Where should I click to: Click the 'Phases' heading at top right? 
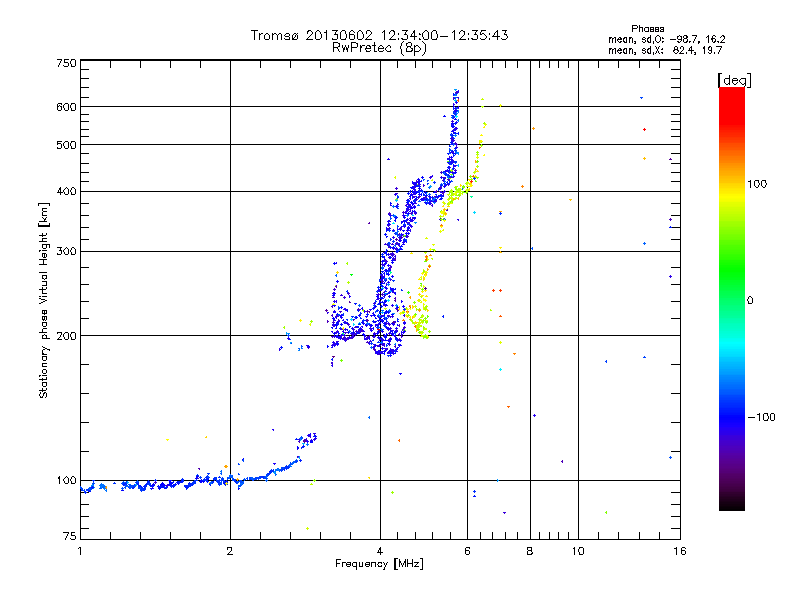click(647, 29)
